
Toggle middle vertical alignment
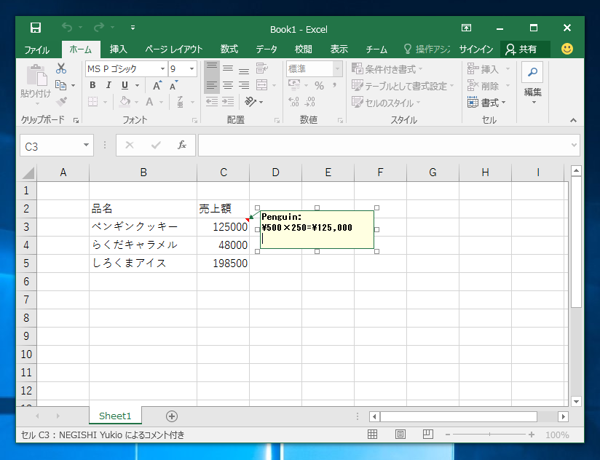(228, 69)
